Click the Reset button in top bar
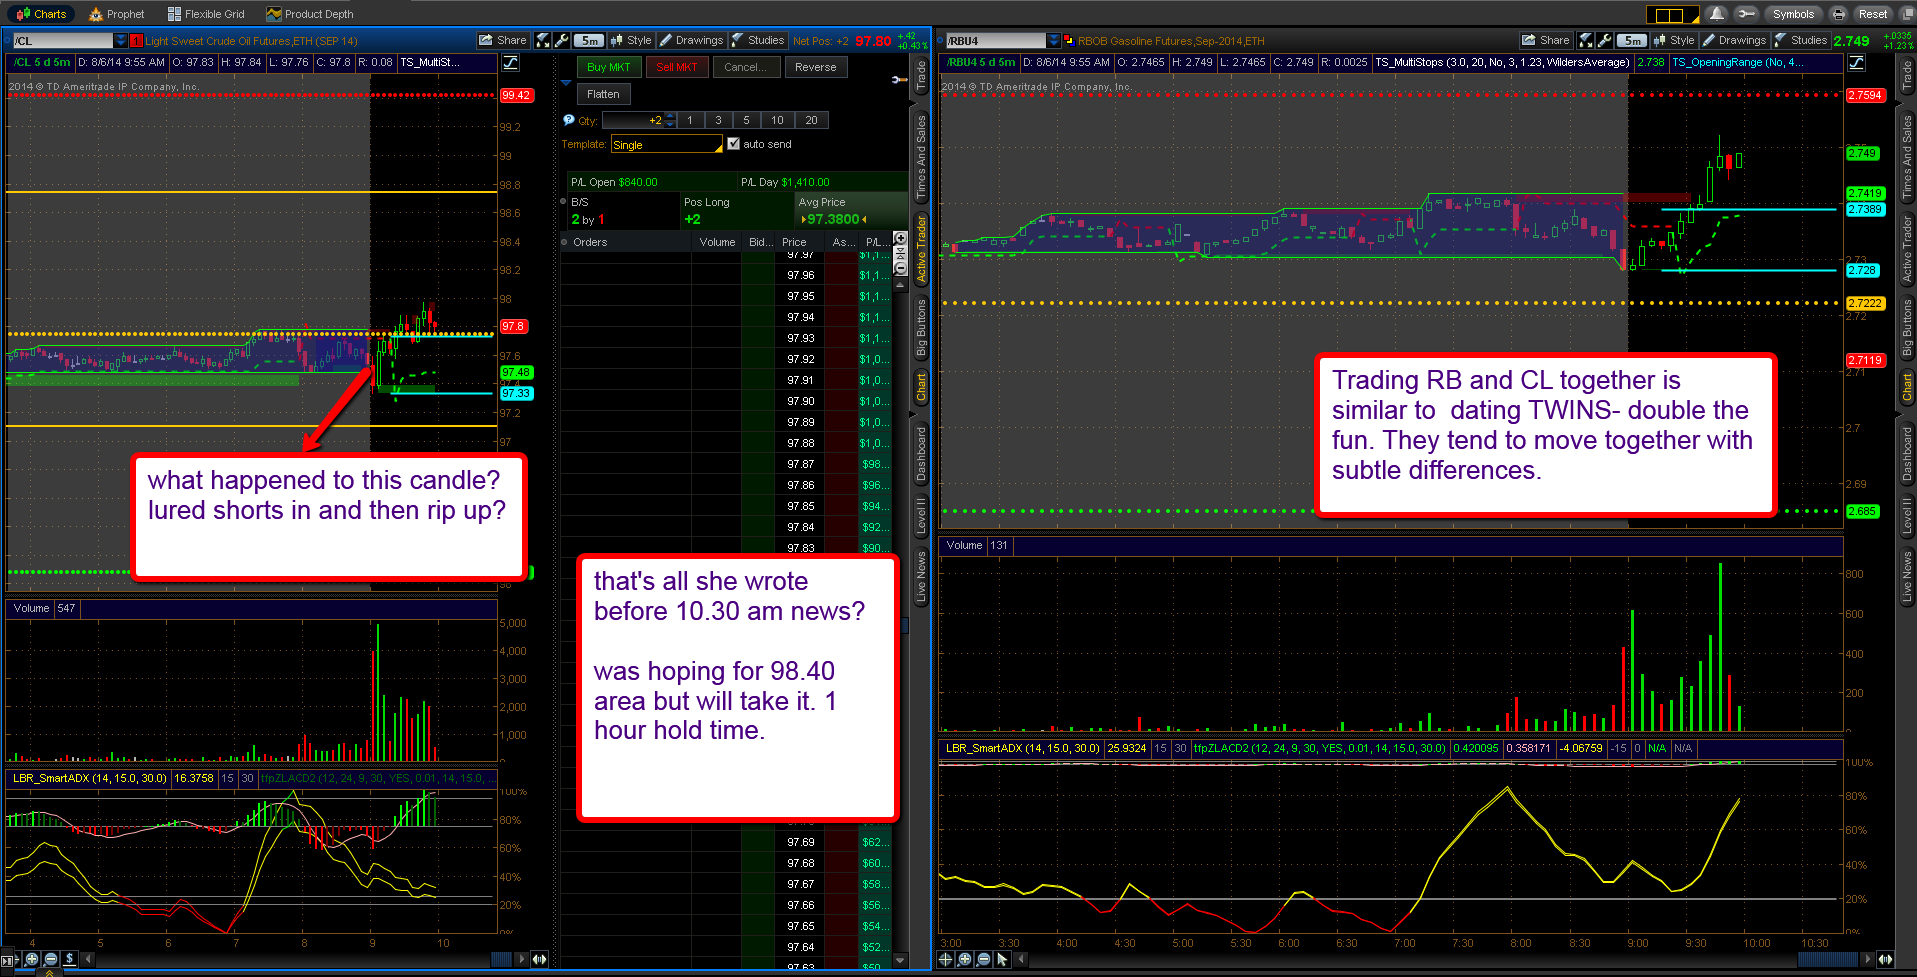This screenshot has height=977, width=1917. [1872, 14]
